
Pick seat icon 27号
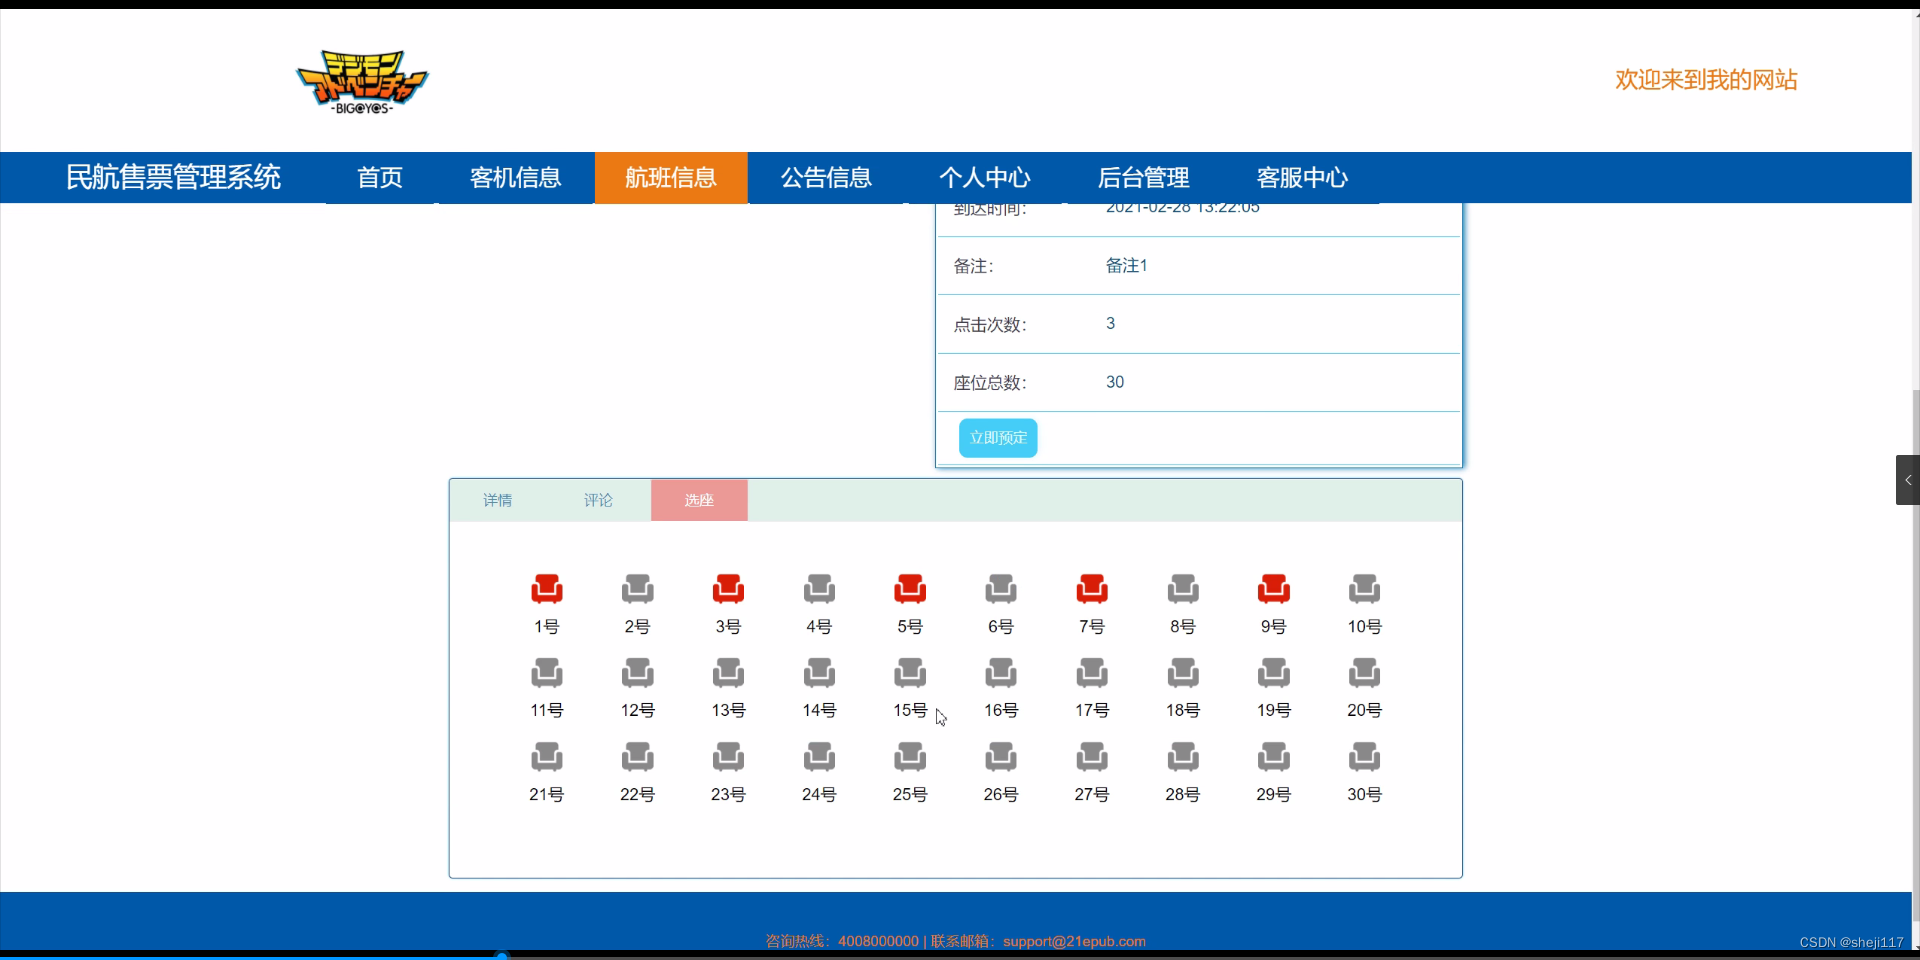tap(1092, 757)
